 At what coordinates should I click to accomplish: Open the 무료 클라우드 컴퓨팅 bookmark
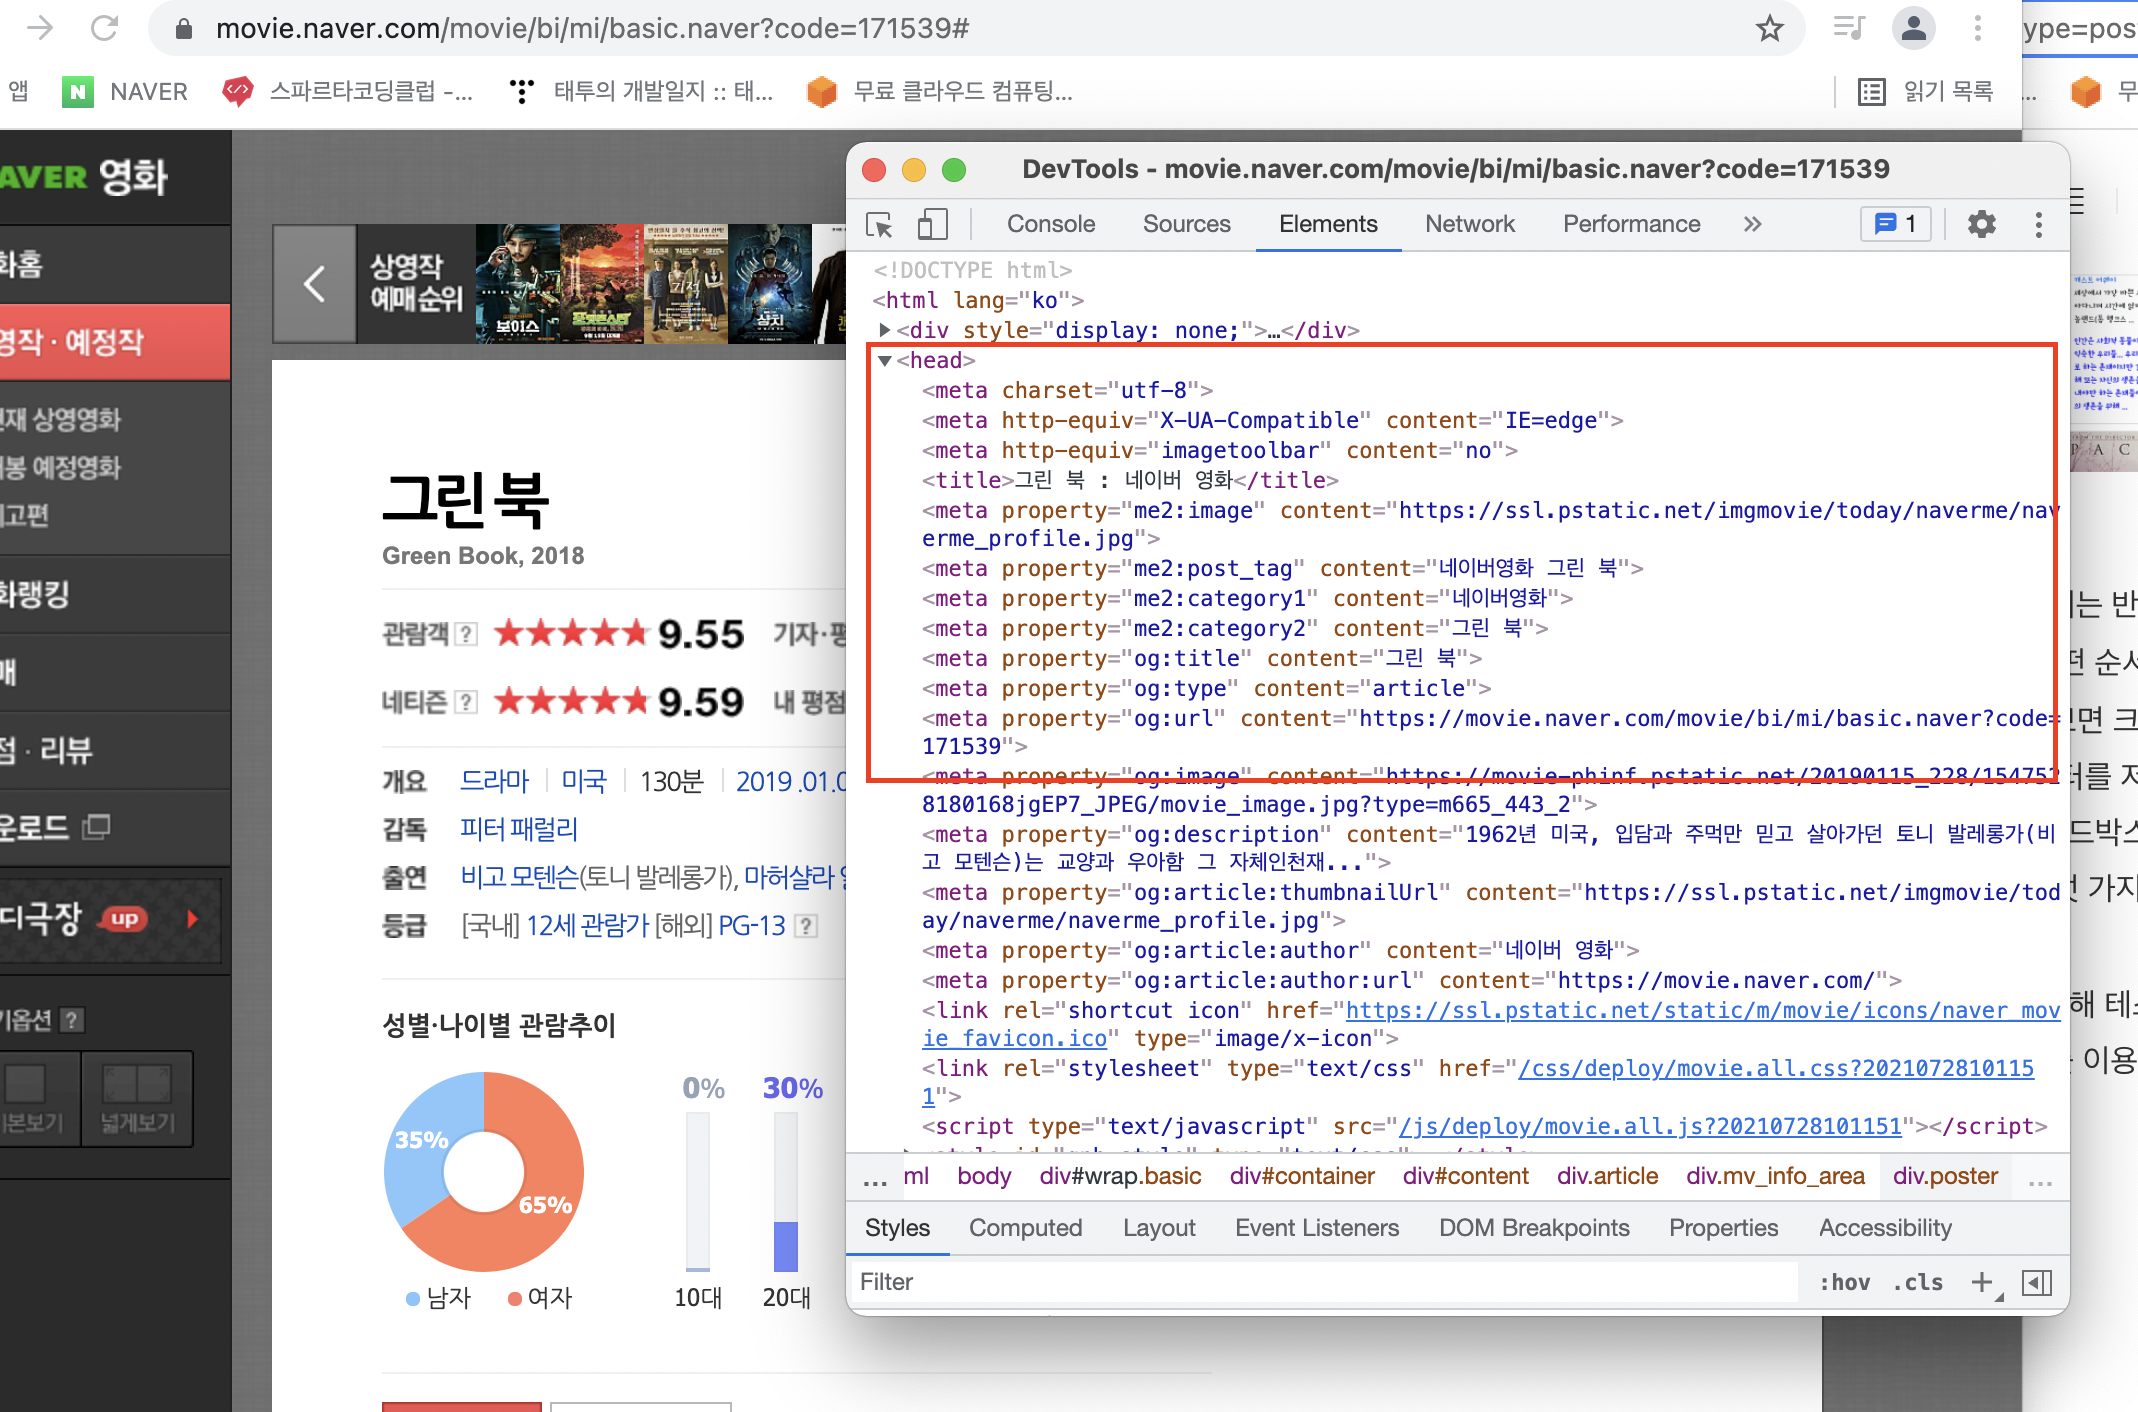pyautogui.click(x=940, y=92)
